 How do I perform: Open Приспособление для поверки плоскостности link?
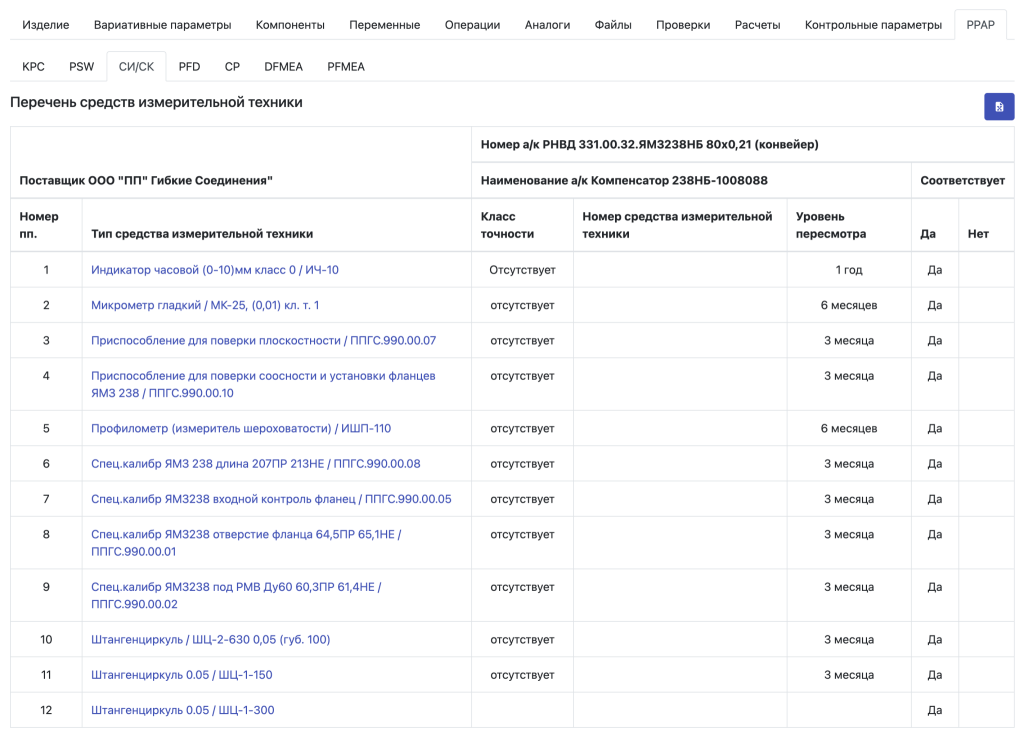tap(263, 340)
